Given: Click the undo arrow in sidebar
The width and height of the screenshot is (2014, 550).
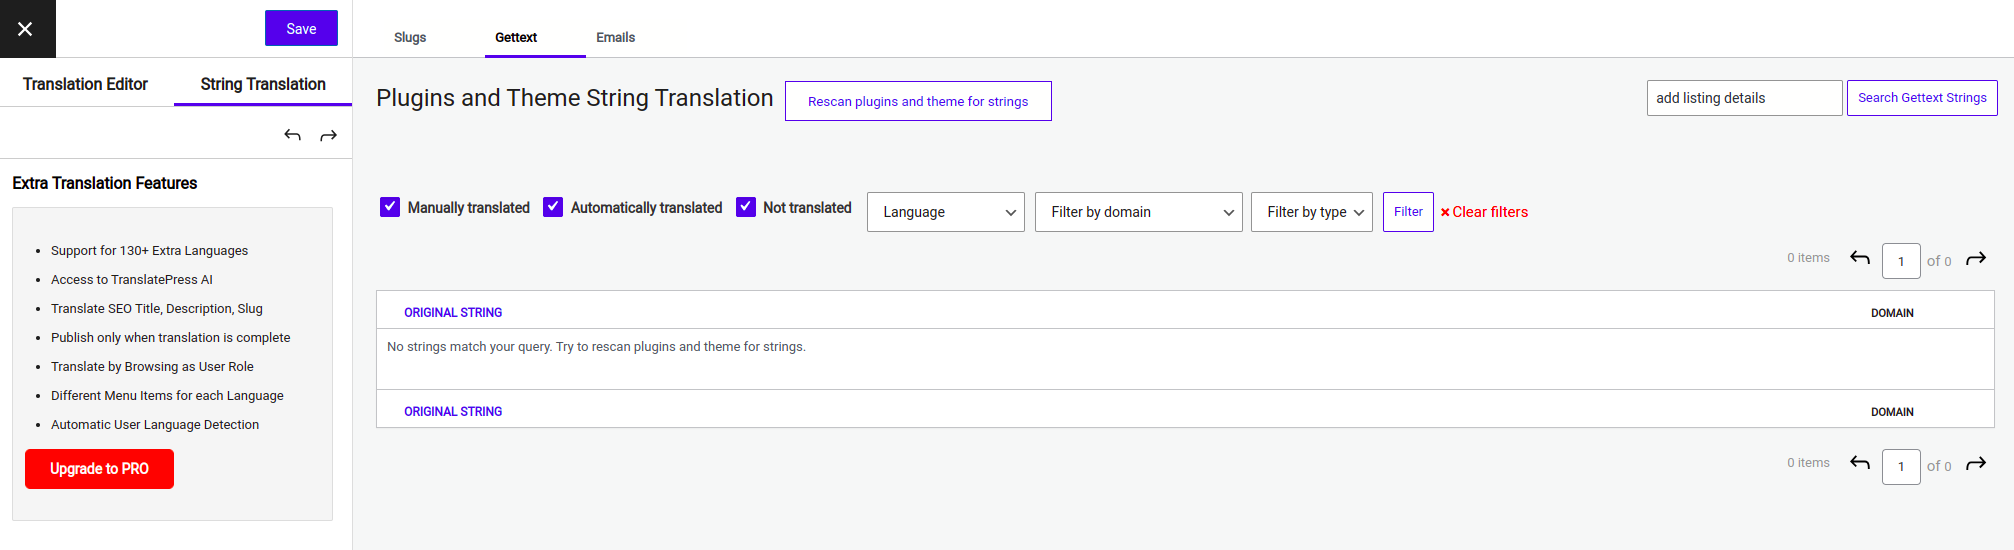Looking at the screenshot, I should tap(292, 135).
